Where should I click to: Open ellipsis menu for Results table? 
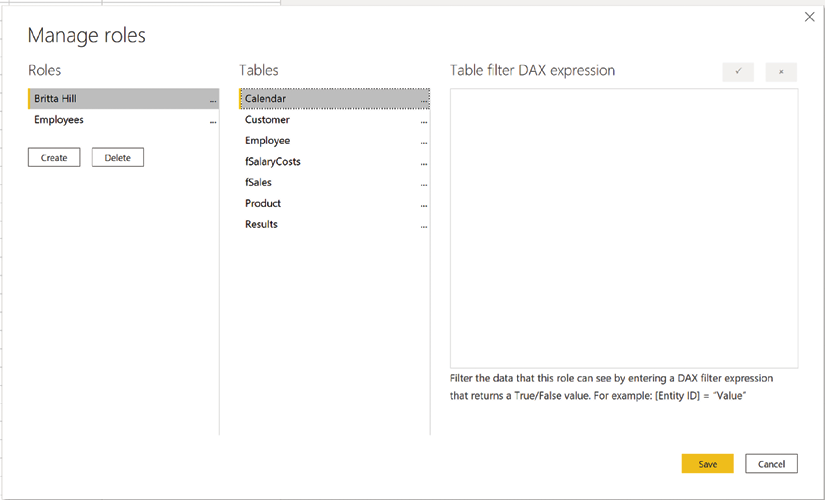click(424, 226)
